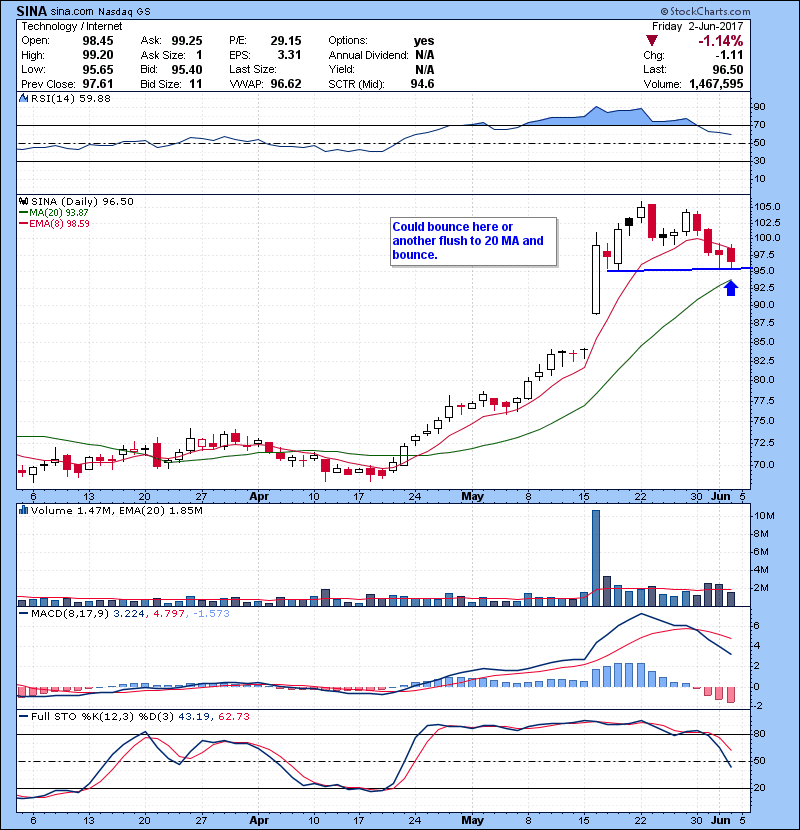Select the SCTR (Mid) value 94.6

pos(423,84)
